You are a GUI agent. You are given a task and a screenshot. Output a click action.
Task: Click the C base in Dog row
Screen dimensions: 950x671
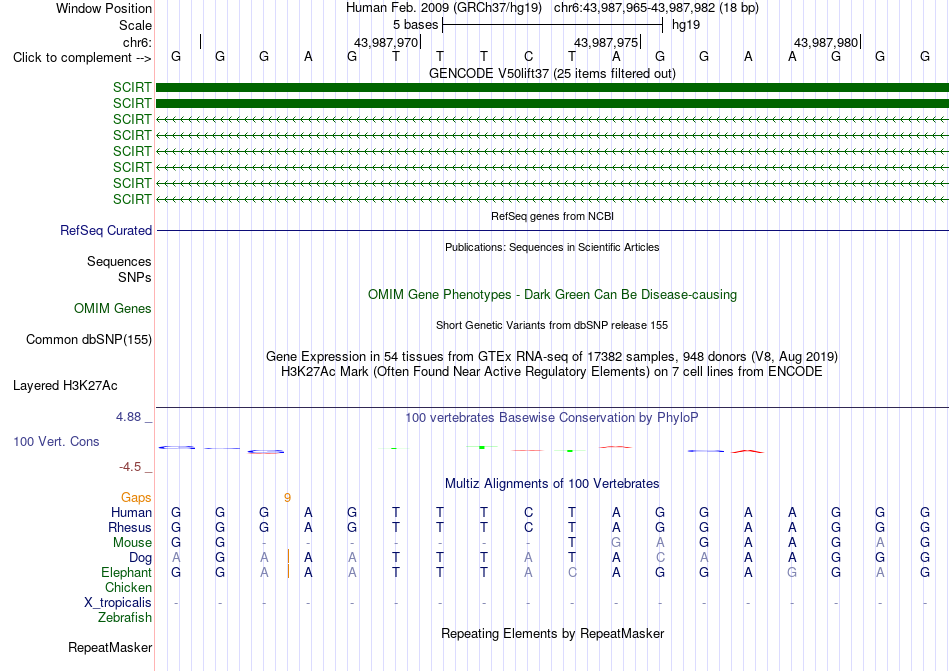tap(660, 557)
